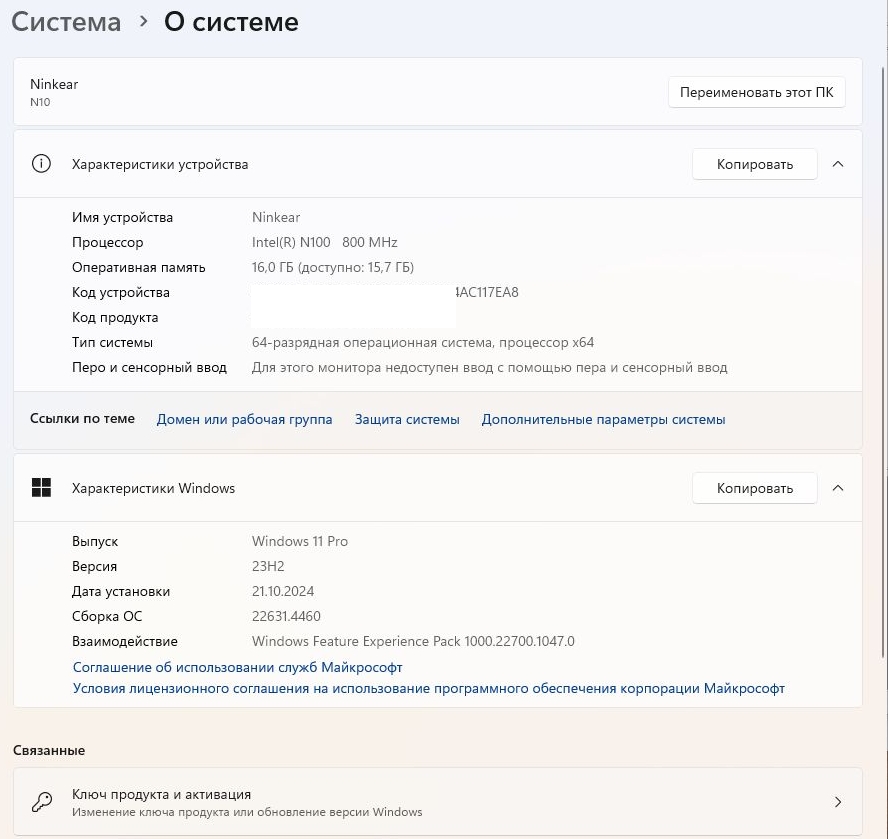Click Переименовать этот ПК button
Screen dimensions: 888x839
pos(756,92)
